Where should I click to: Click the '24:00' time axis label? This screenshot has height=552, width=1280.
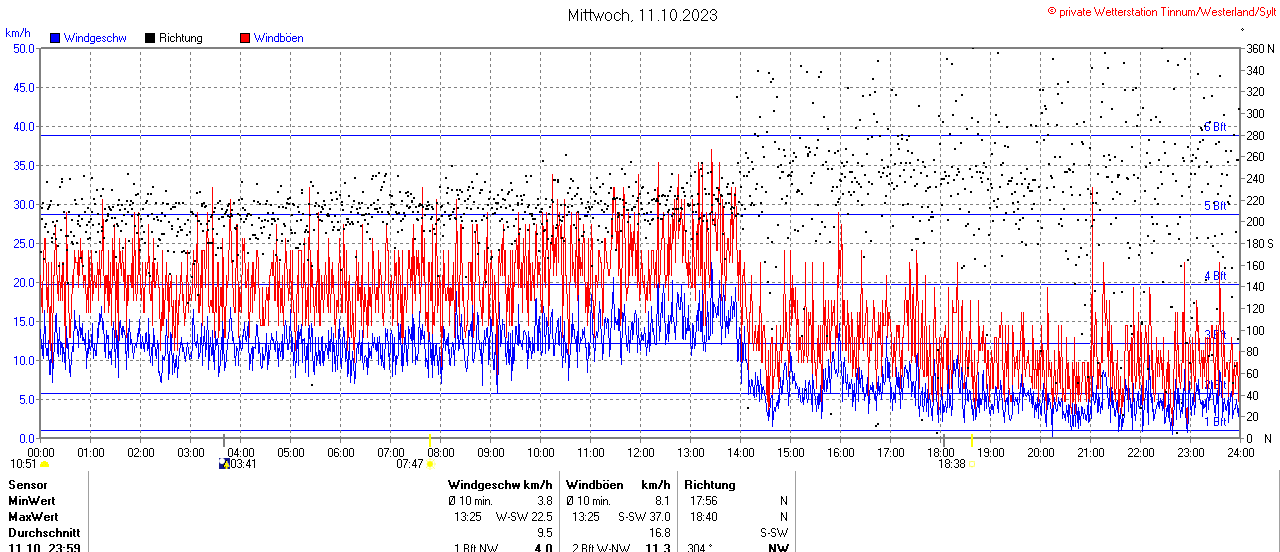point(1240,452)
